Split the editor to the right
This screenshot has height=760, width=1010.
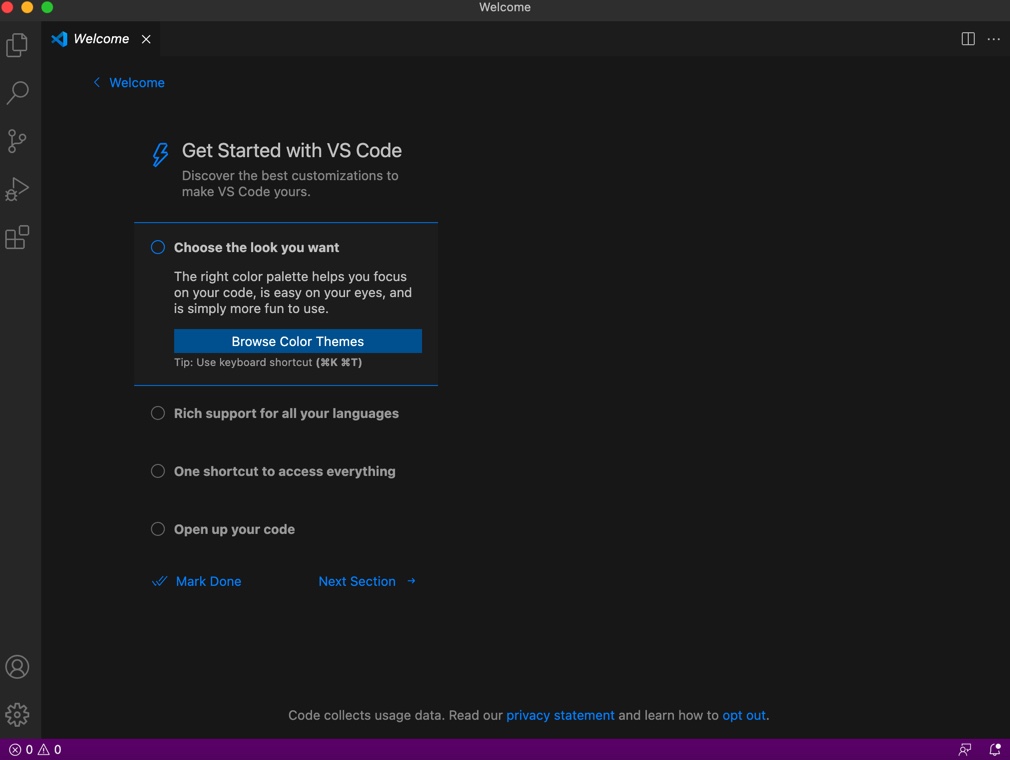[967, 39]
